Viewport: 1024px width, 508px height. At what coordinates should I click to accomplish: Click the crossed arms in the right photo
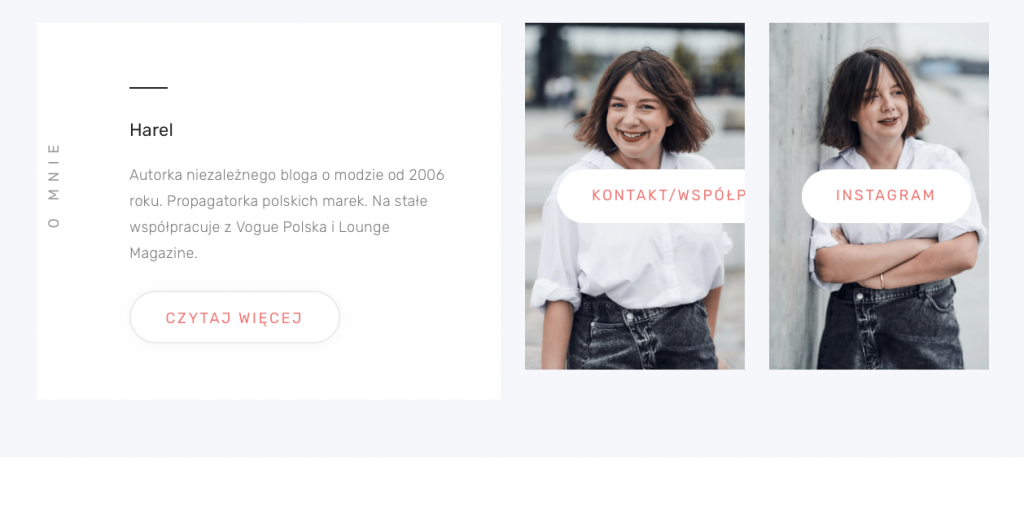point(896,260)
